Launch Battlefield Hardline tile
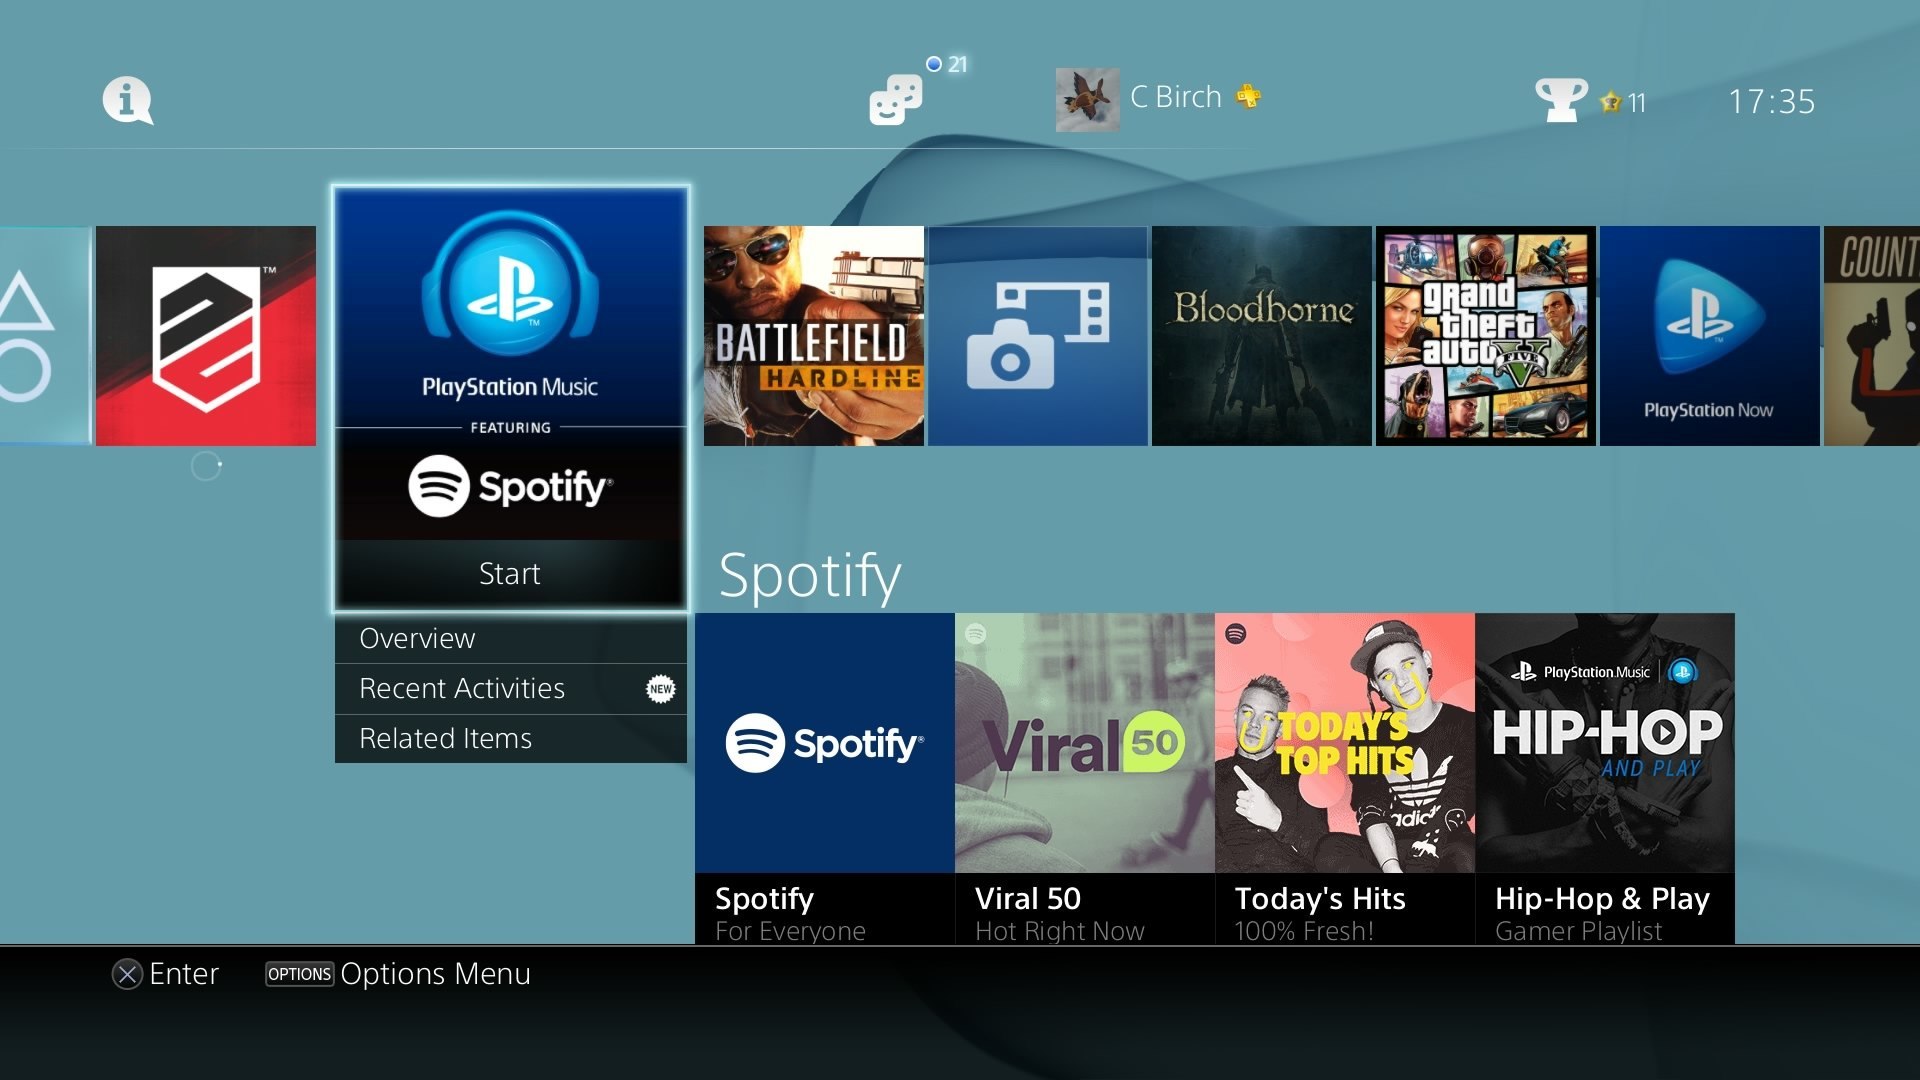Screen dimensions: 1920x1080 coord(814,336)
